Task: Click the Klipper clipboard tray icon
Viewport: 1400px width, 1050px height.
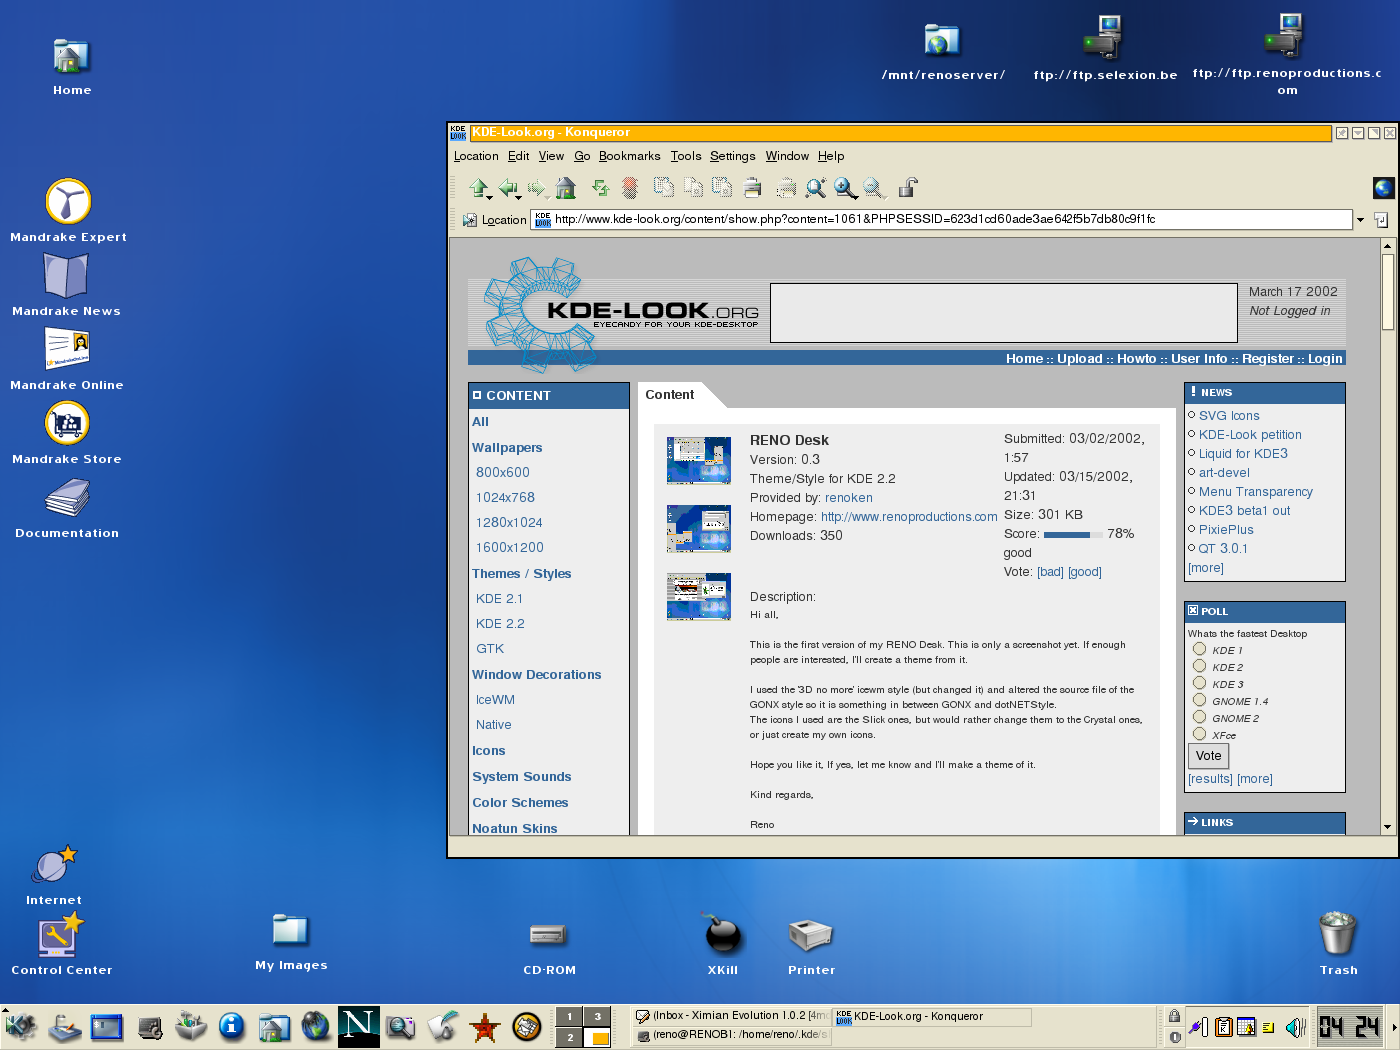Action: point(1223,1027)
